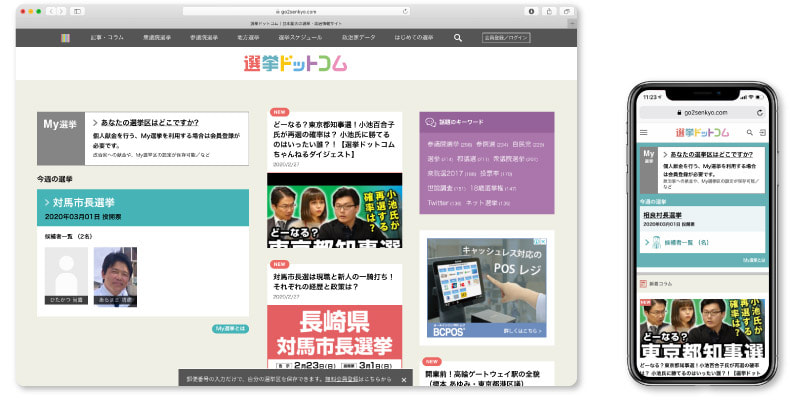The height and width of the screenshot is (406, 790).
Task: Click Safari's share icon in toolbar
Action: tap(549, 11)
